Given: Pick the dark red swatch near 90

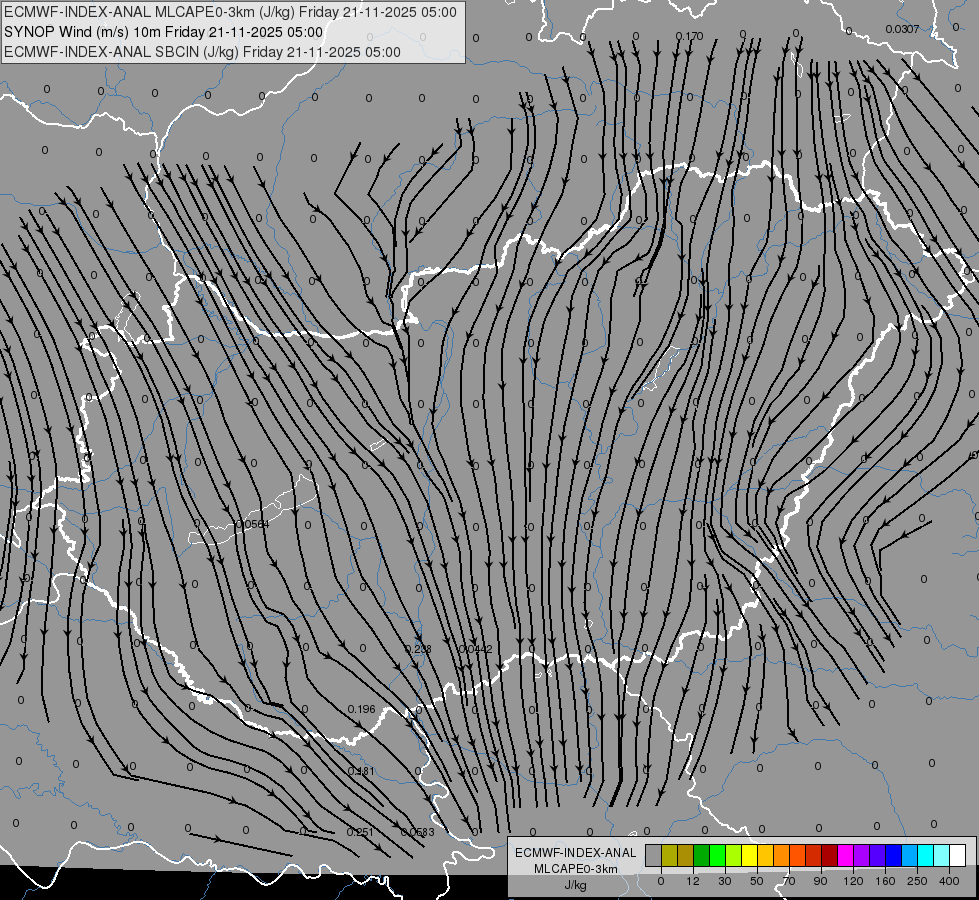Looking at the screenshot, I should click(829, 855).
